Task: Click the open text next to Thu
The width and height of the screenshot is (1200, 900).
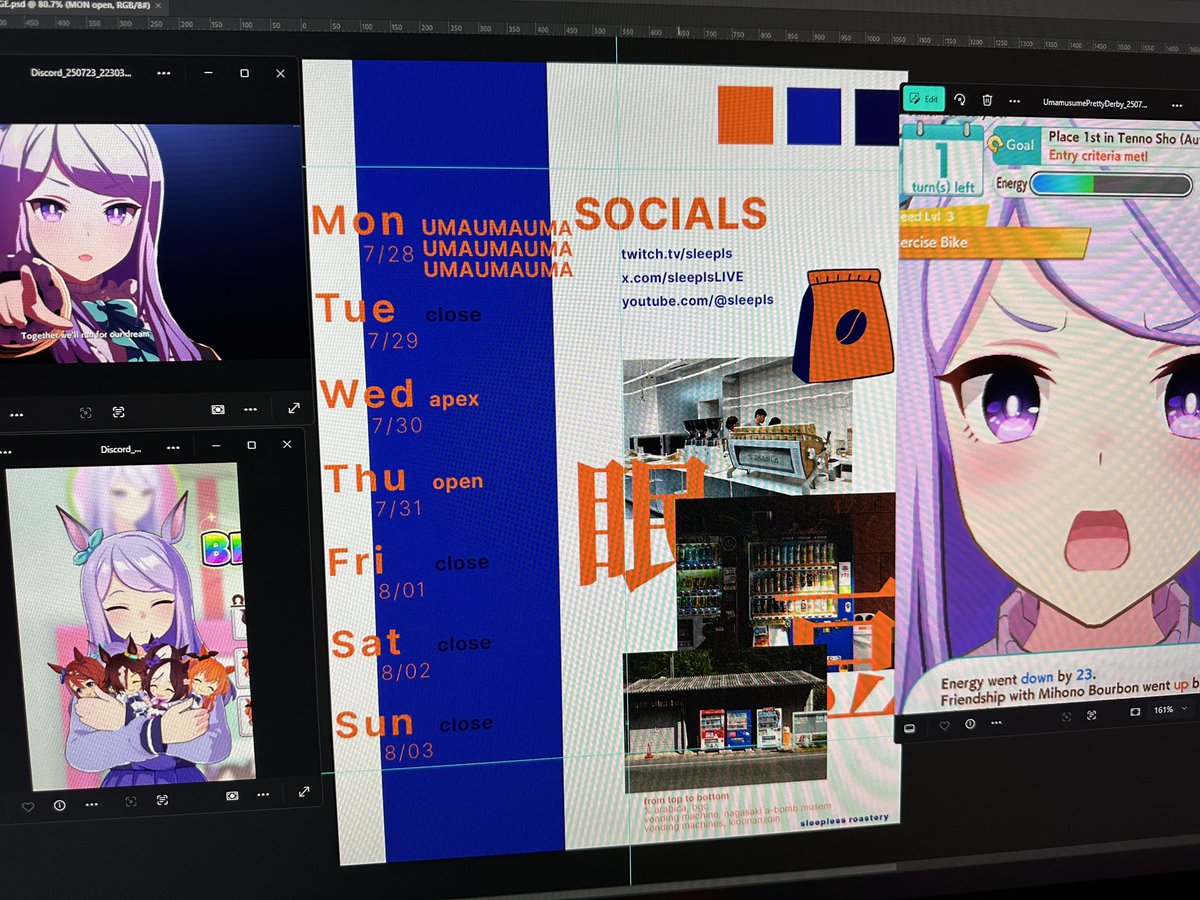Action: (x=458, y=482)
